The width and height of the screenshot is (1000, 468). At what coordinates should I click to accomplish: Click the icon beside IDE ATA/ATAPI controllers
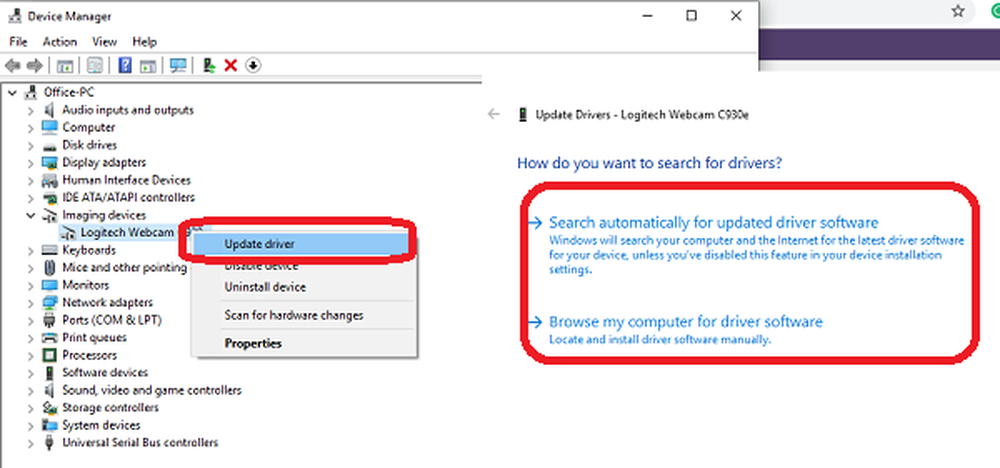tap(50, 198)
